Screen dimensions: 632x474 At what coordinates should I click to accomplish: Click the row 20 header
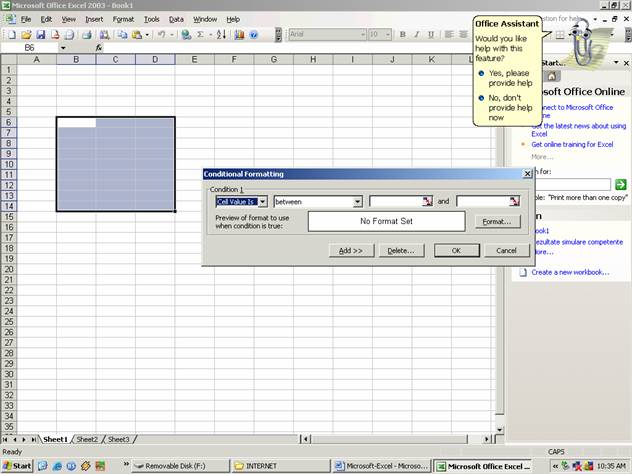8,269
